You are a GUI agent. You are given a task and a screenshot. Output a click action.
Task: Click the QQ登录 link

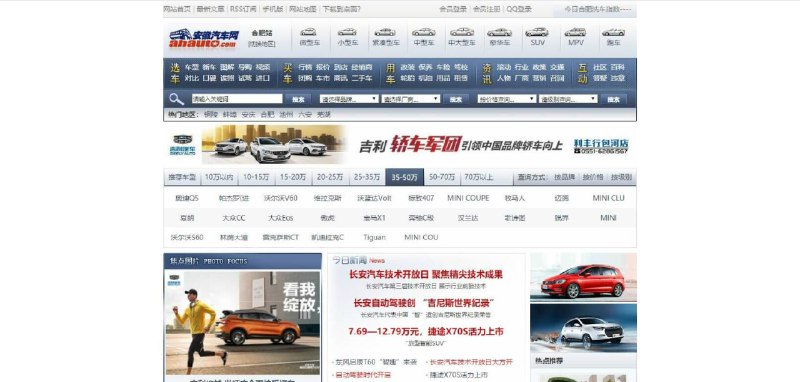pos(519,9)
